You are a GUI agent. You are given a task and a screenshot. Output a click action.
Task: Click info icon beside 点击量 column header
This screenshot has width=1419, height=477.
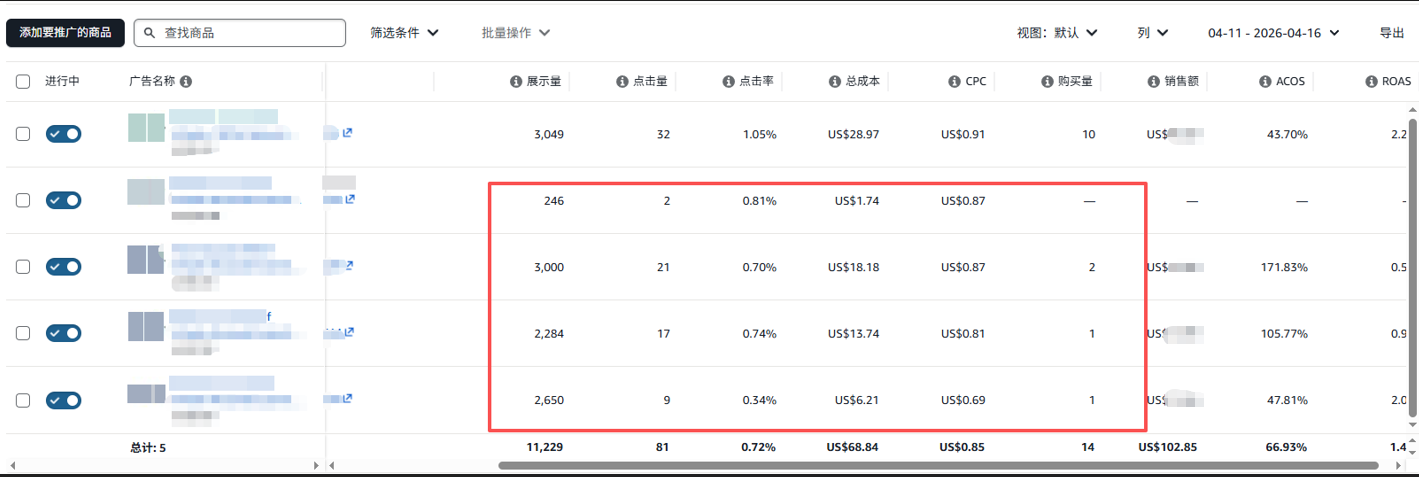622,82
